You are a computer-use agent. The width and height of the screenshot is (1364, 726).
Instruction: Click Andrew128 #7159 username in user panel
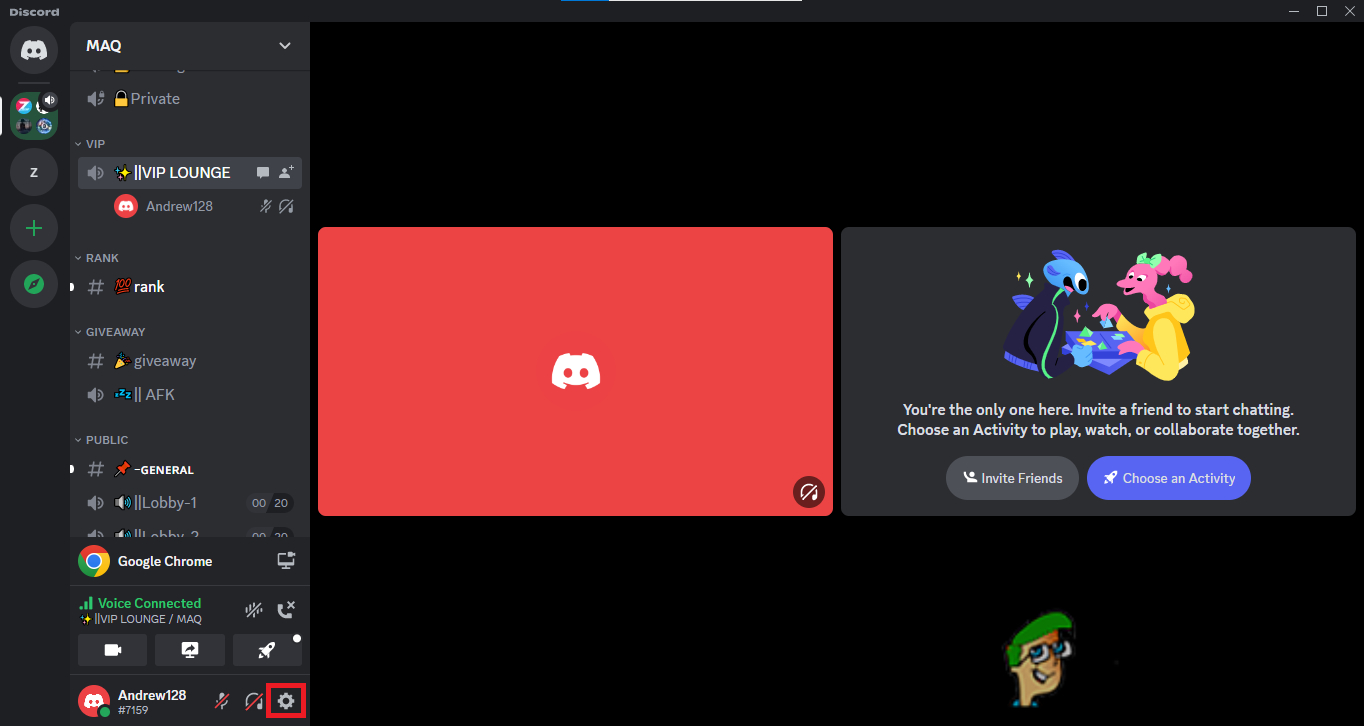point(152,701)
